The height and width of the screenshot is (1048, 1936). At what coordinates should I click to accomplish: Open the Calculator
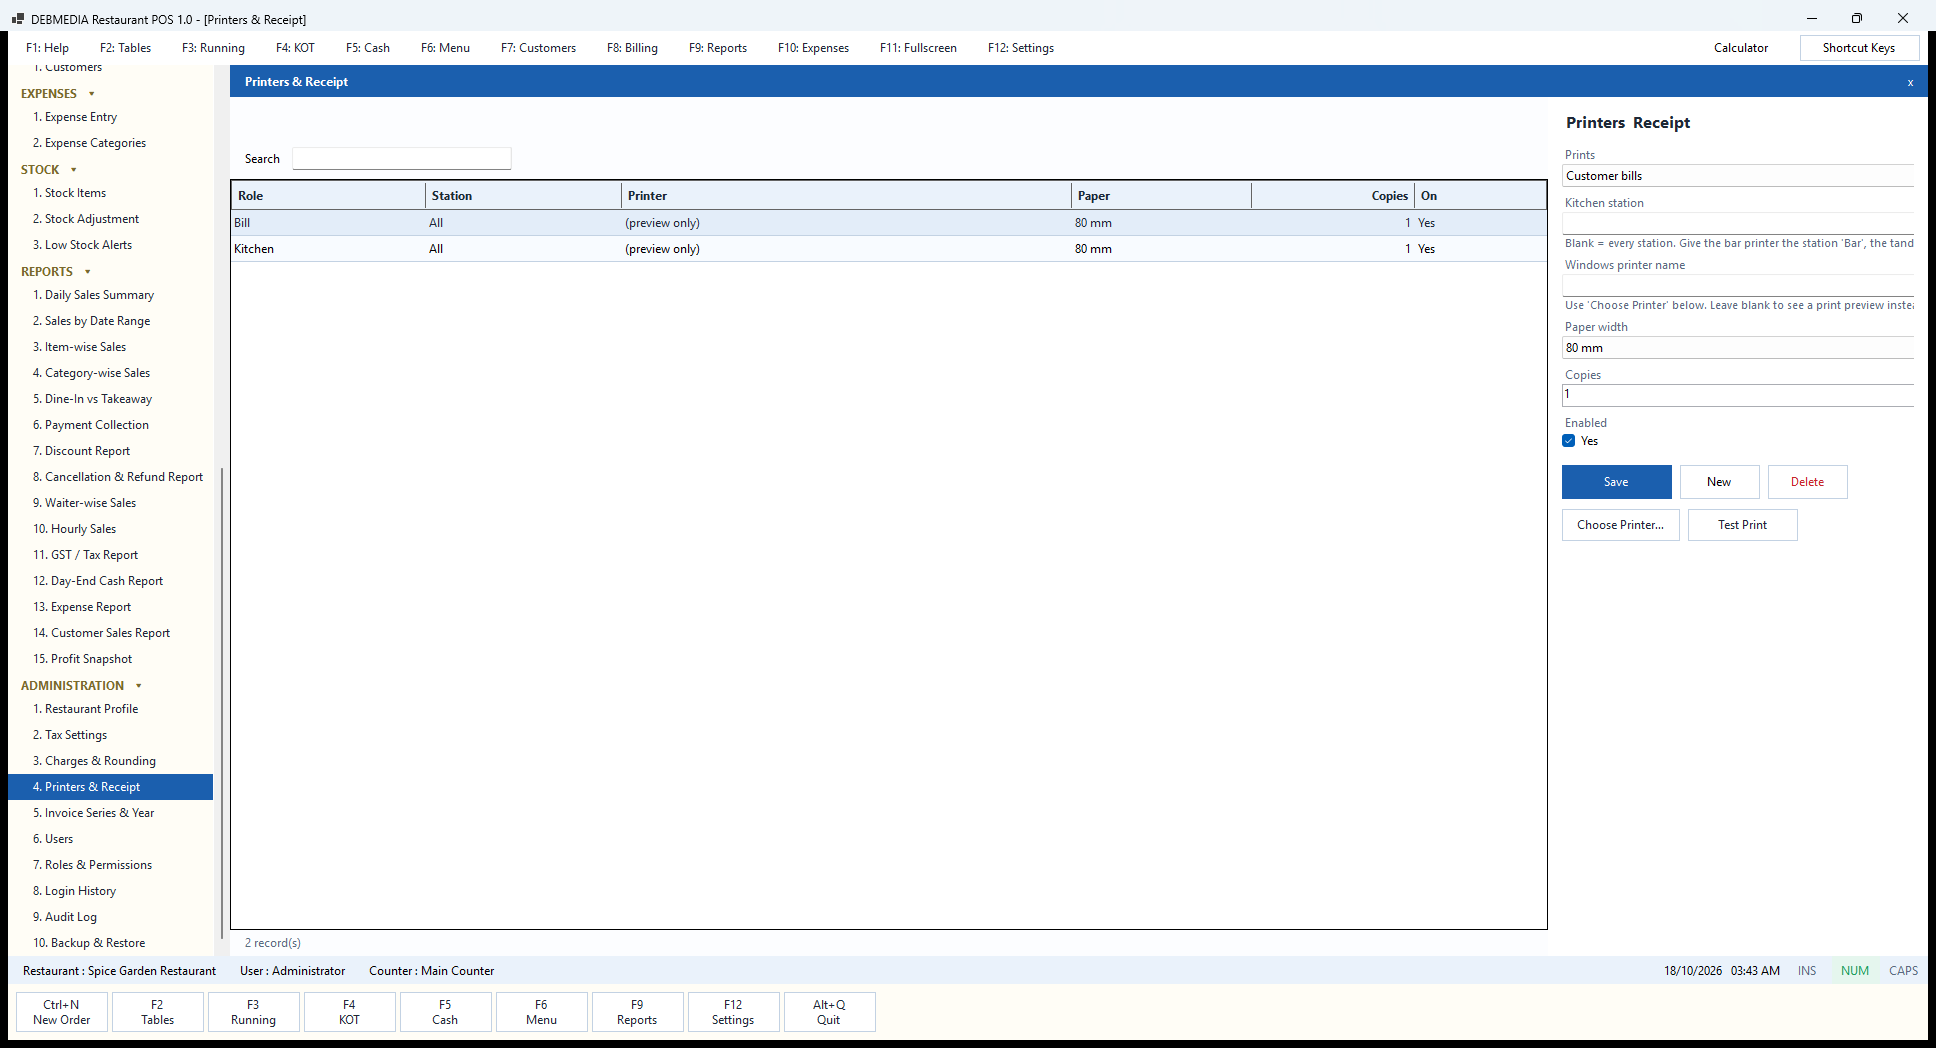tap(1740, 48)
